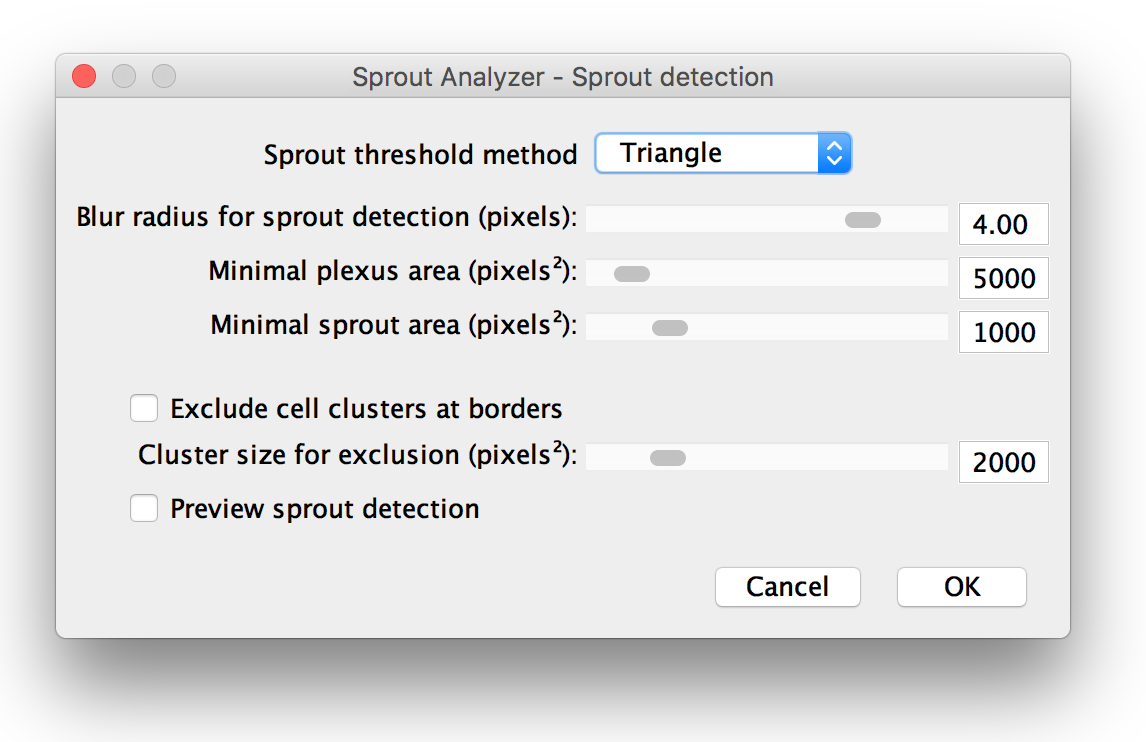Click the Sprout Analyzer title bar text
The height and width of the screenshot is (742, 1146).
[x=563, y=77]
